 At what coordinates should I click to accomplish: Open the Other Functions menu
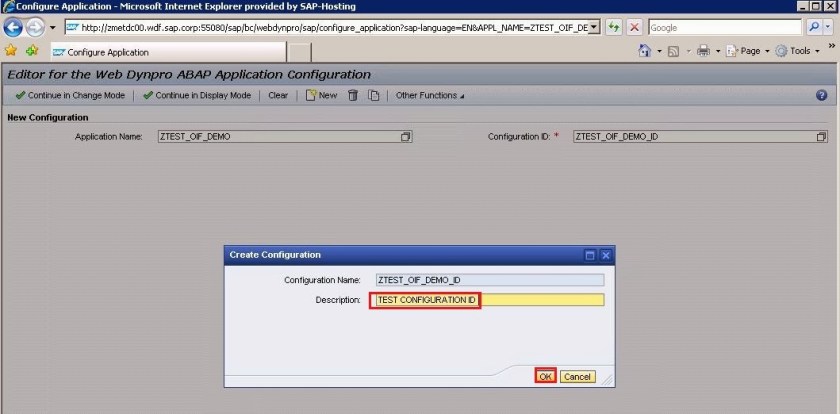coord(430,95)
